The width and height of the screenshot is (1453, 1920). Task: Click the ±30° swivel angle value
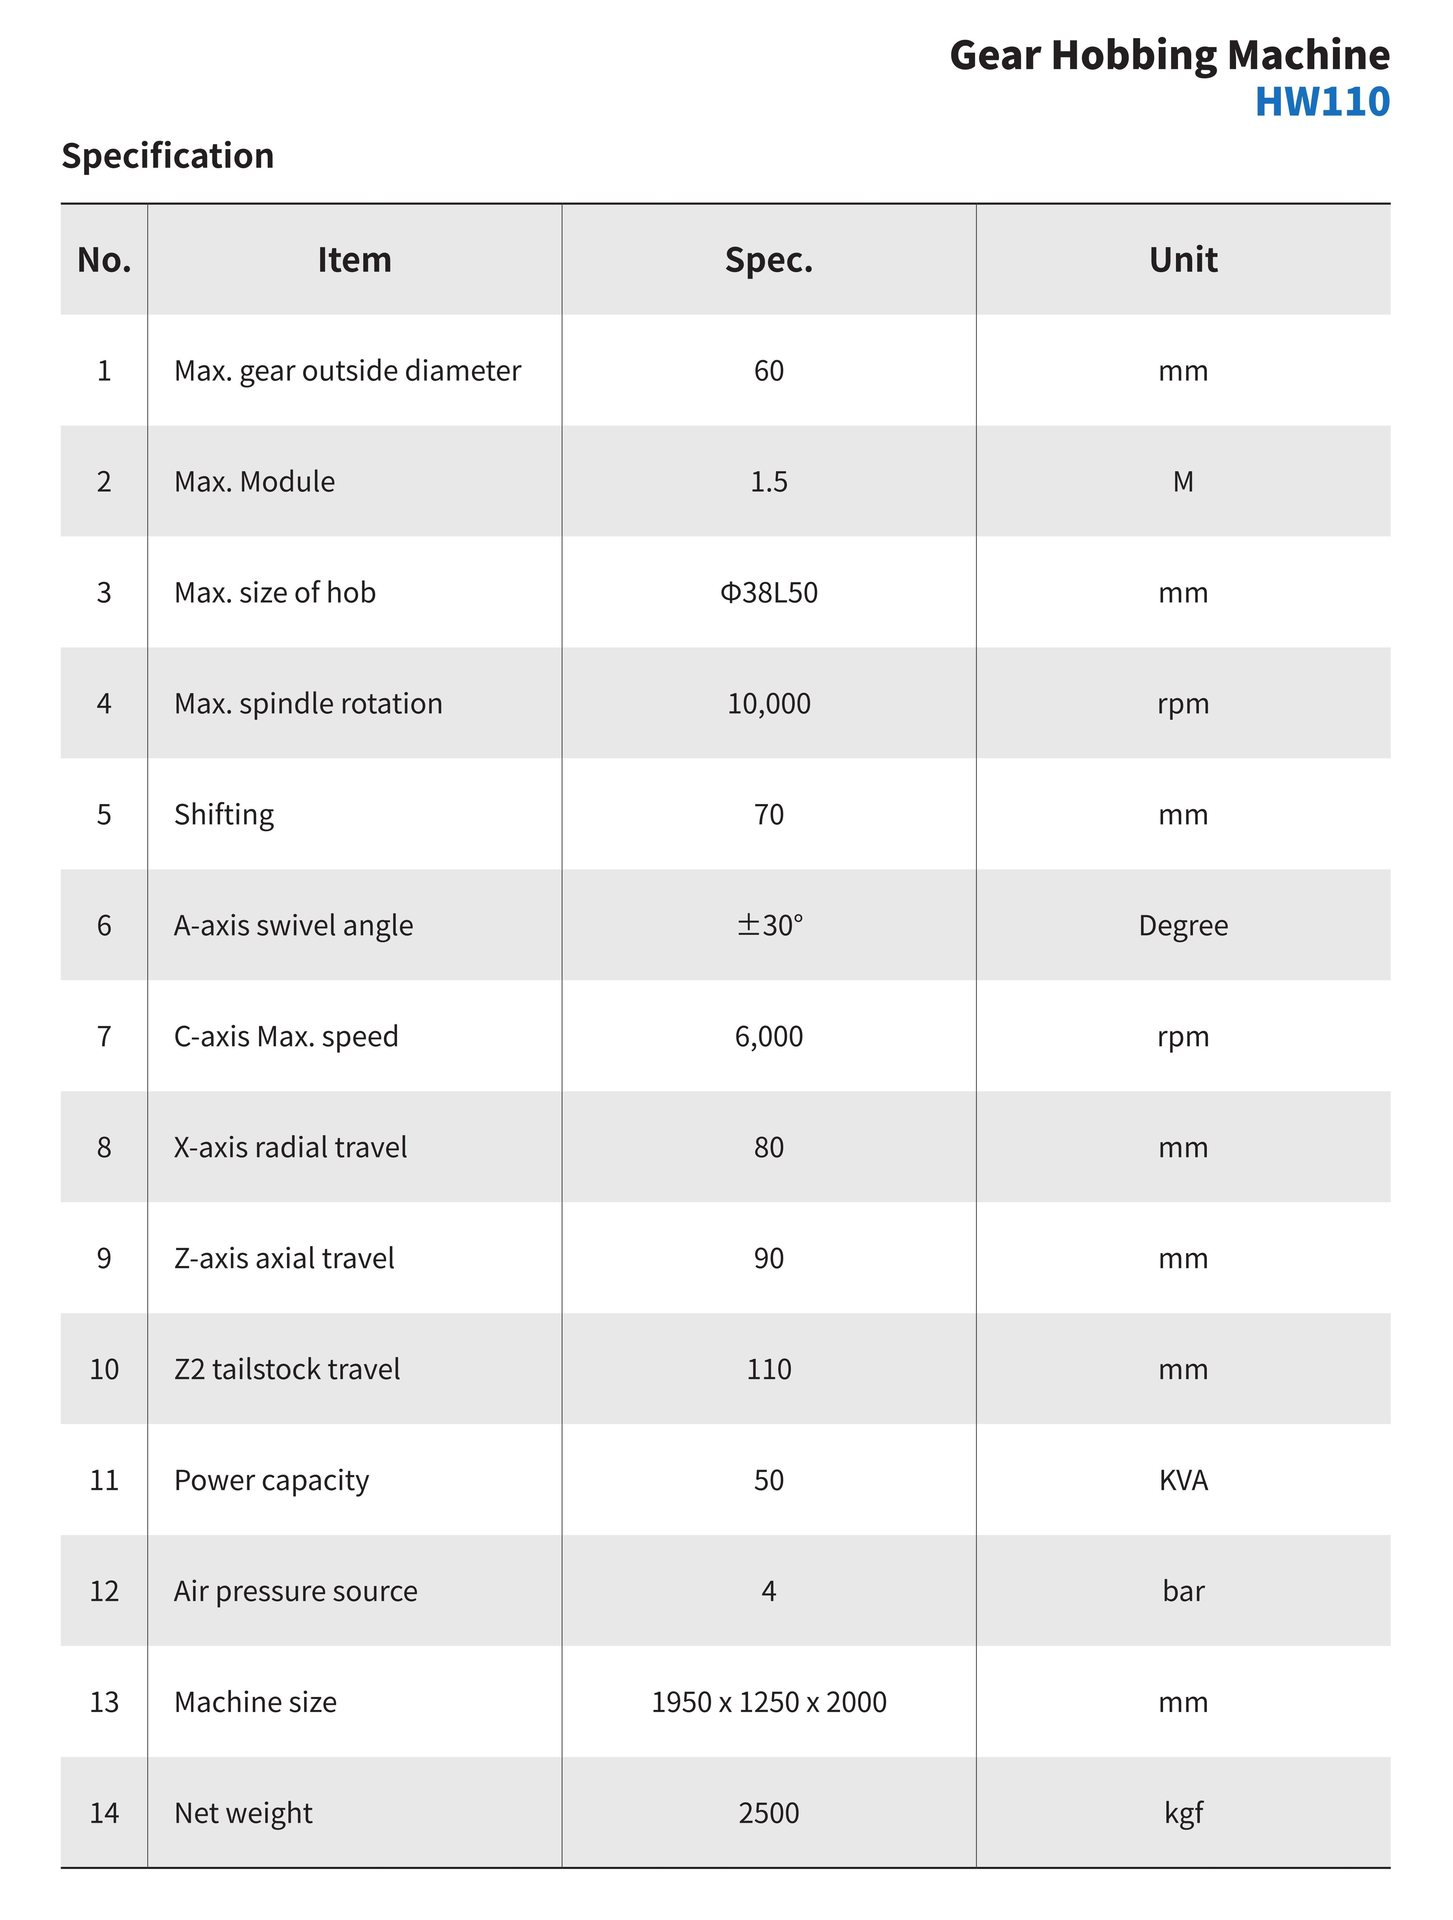click(x=768, y=926)
